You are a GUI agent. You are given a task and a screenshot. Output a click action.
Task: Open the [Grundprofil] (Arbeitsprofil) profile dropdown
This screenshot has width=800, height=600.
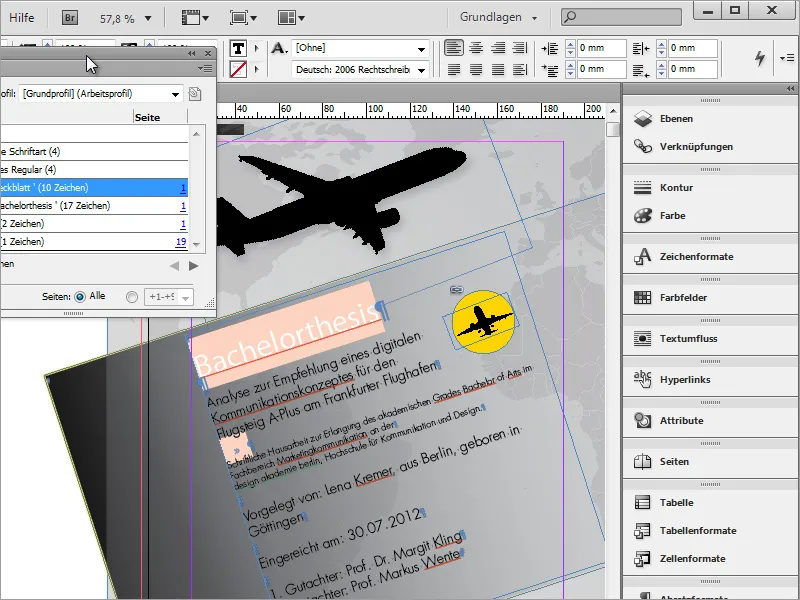tap(101, 94)
